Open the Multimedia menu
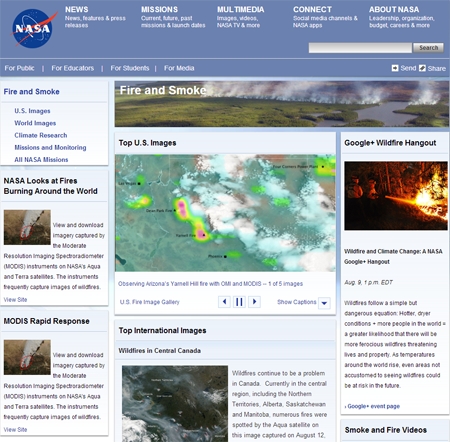The height and width of the screenshot is (442, 450). [240, 9]
